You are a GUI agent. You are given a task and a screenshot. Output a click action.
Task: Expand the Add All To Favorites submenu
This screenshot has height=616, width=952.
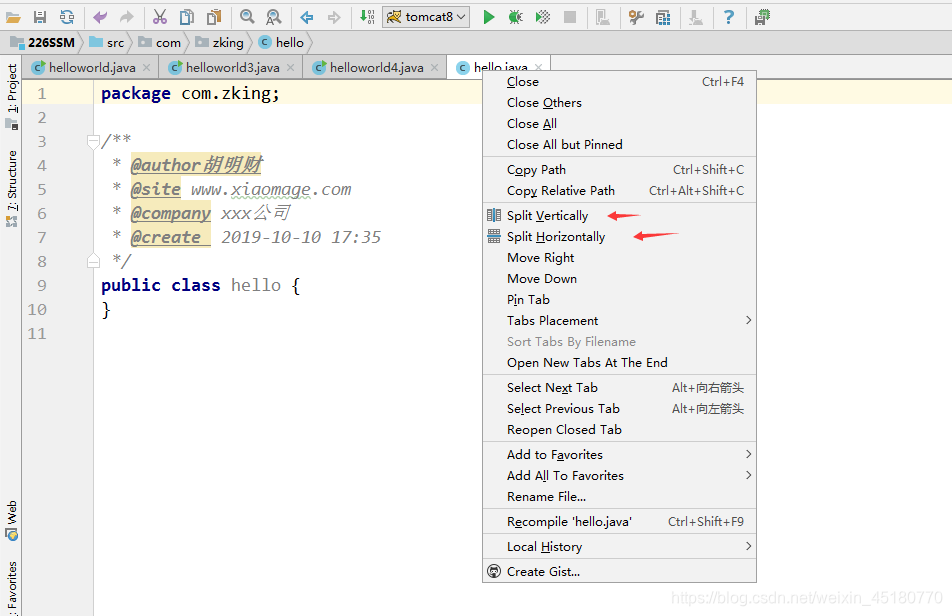pos(619,476)
